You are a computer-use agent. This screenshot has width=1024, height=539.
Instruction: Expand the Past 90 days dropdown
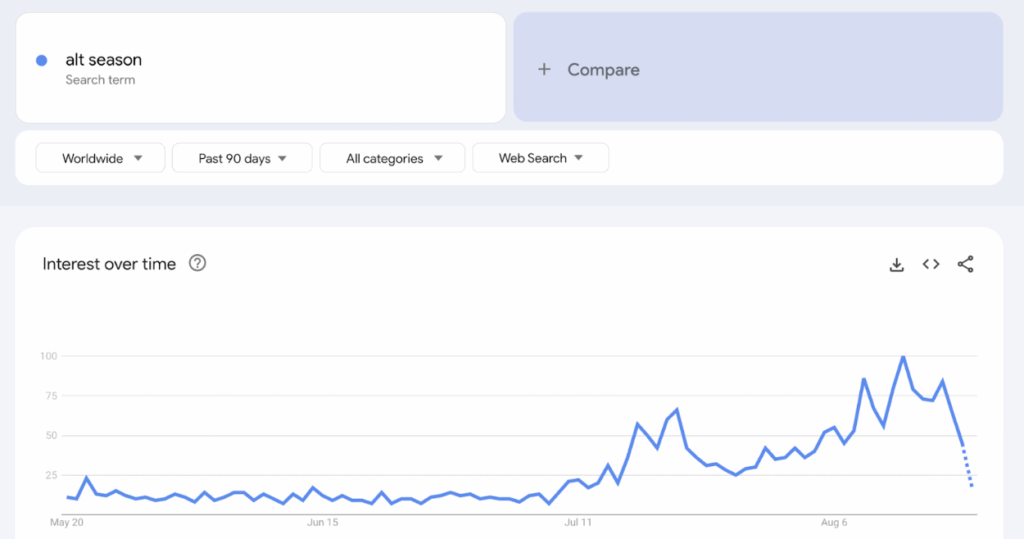tap(242, 158)
